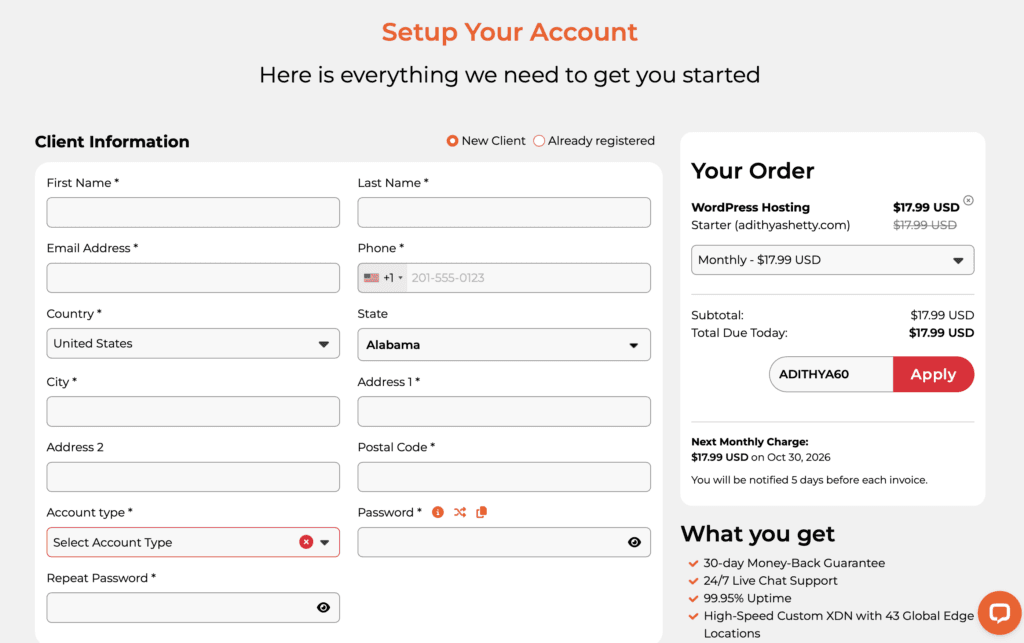Remove WordPress Hosting item from order

[968, 200]
